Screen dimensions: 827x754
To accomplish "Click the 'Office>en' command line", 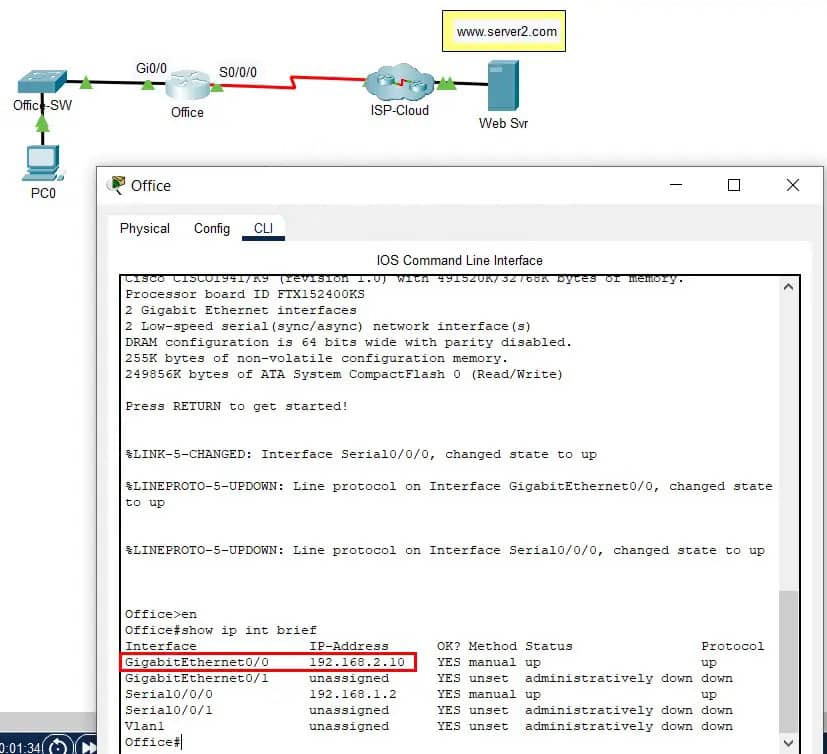I will [x=161, y=614].
